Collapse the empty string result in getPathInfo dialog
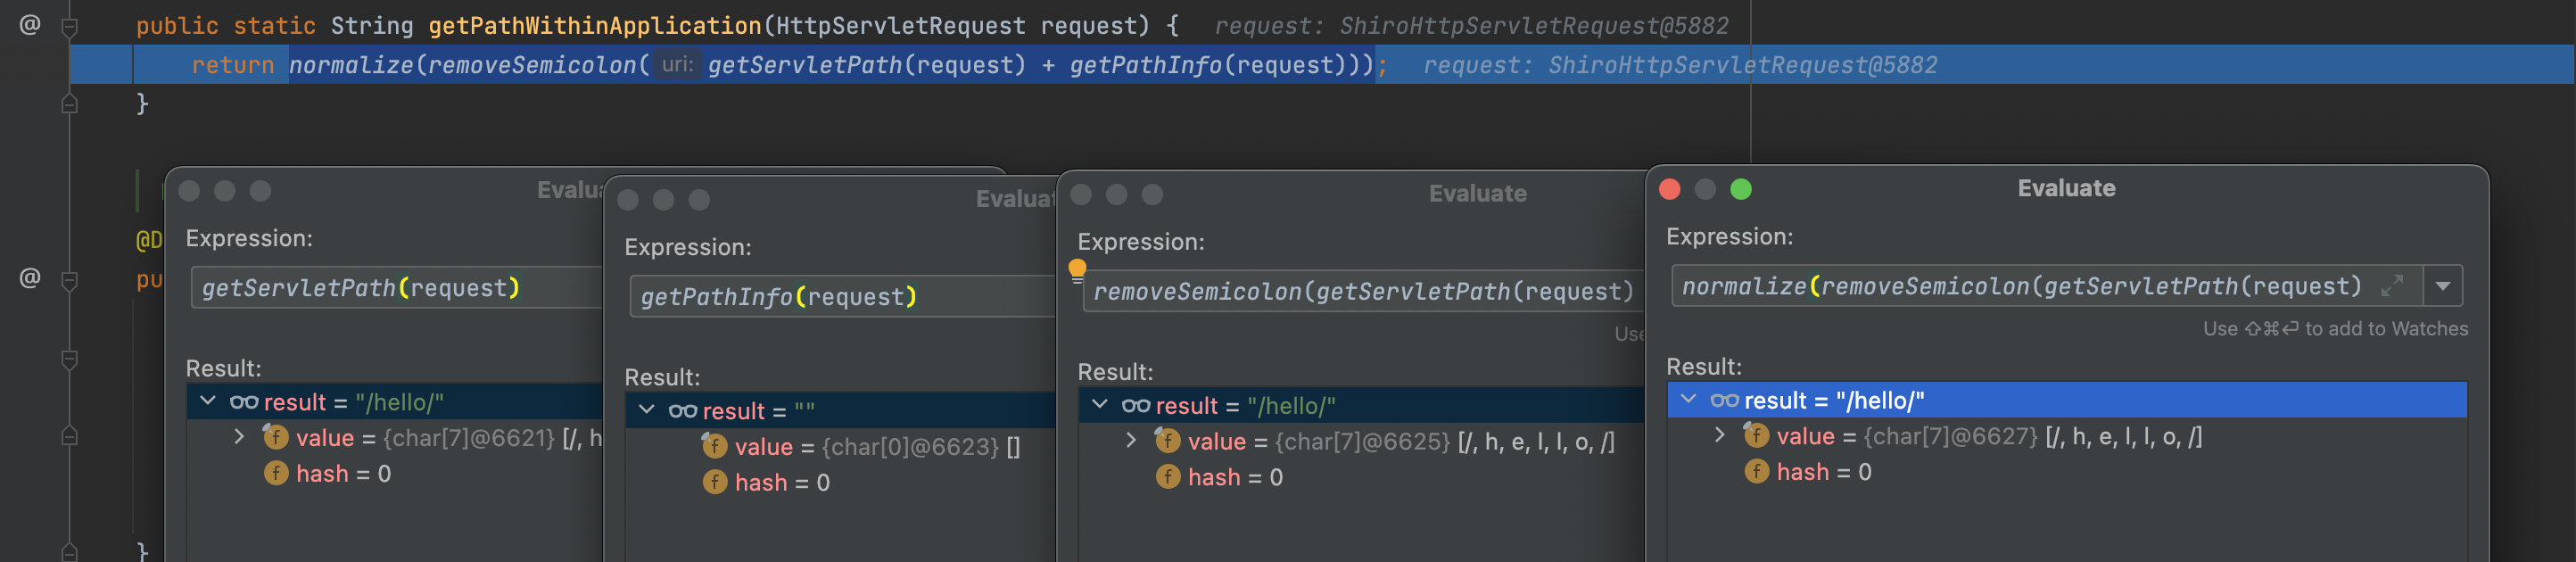2576x562 pixels. [x=647, y=410]
